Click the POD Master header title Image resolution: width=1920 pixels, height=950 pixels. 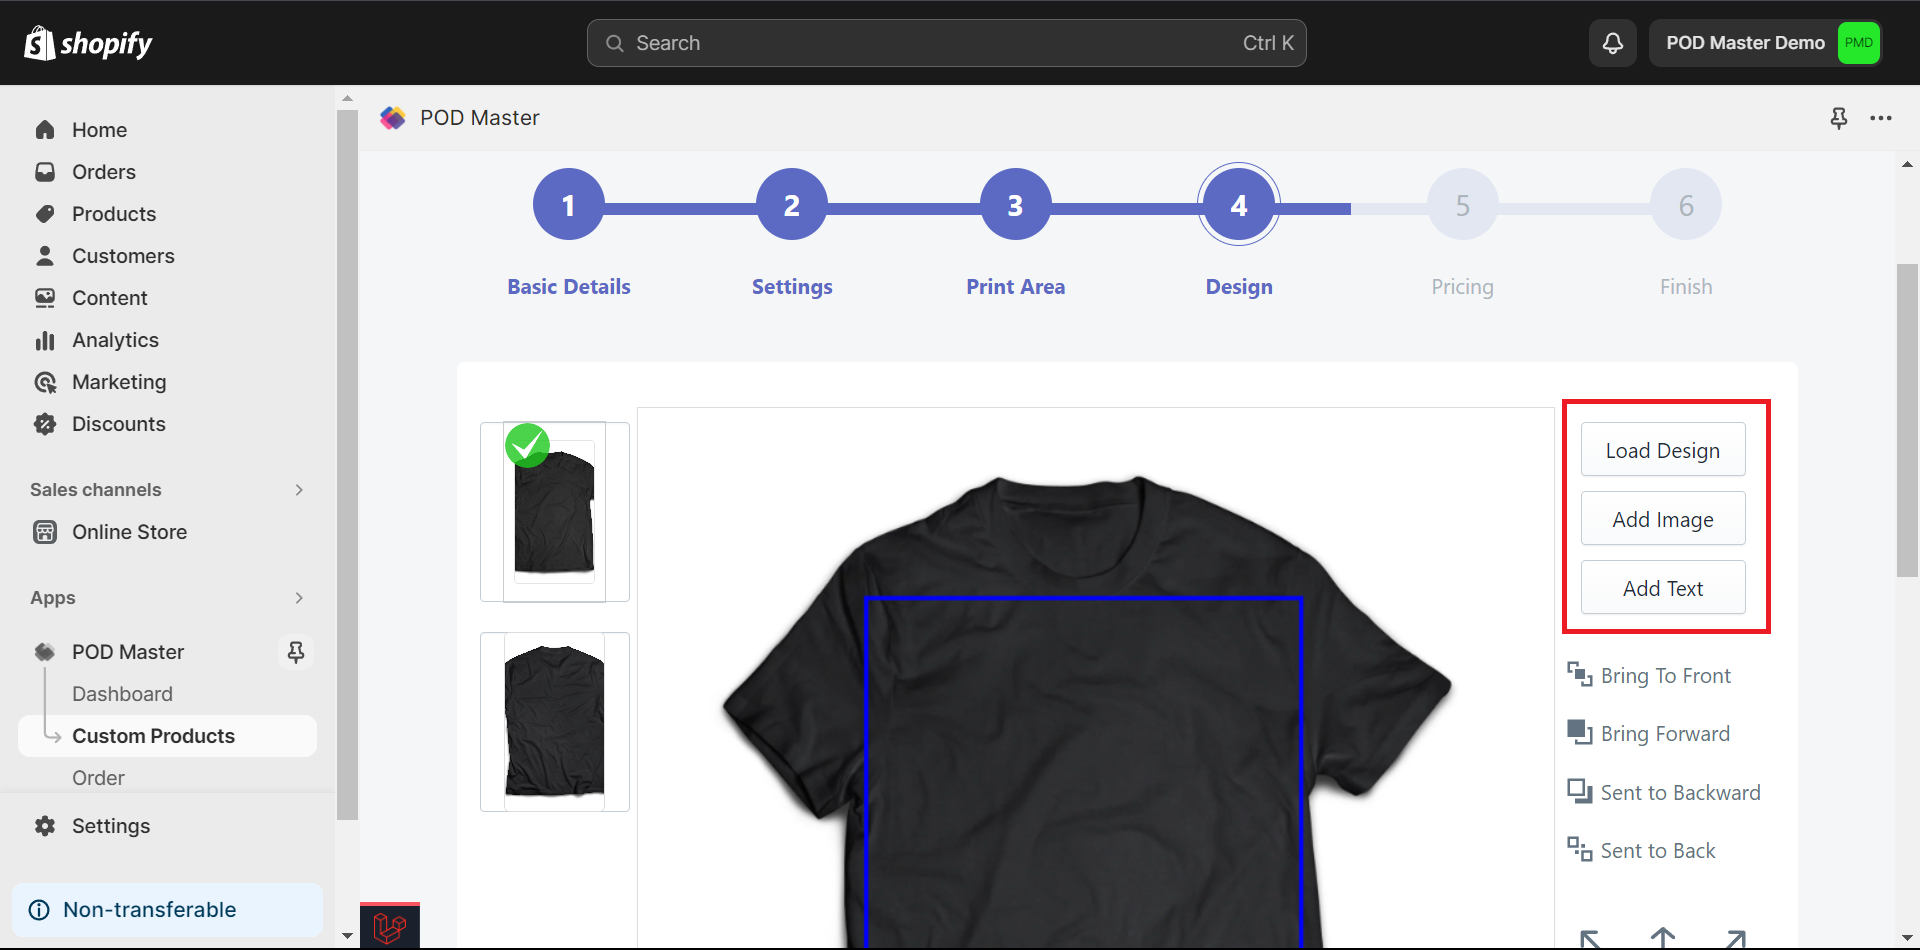(x=480, y=118)
